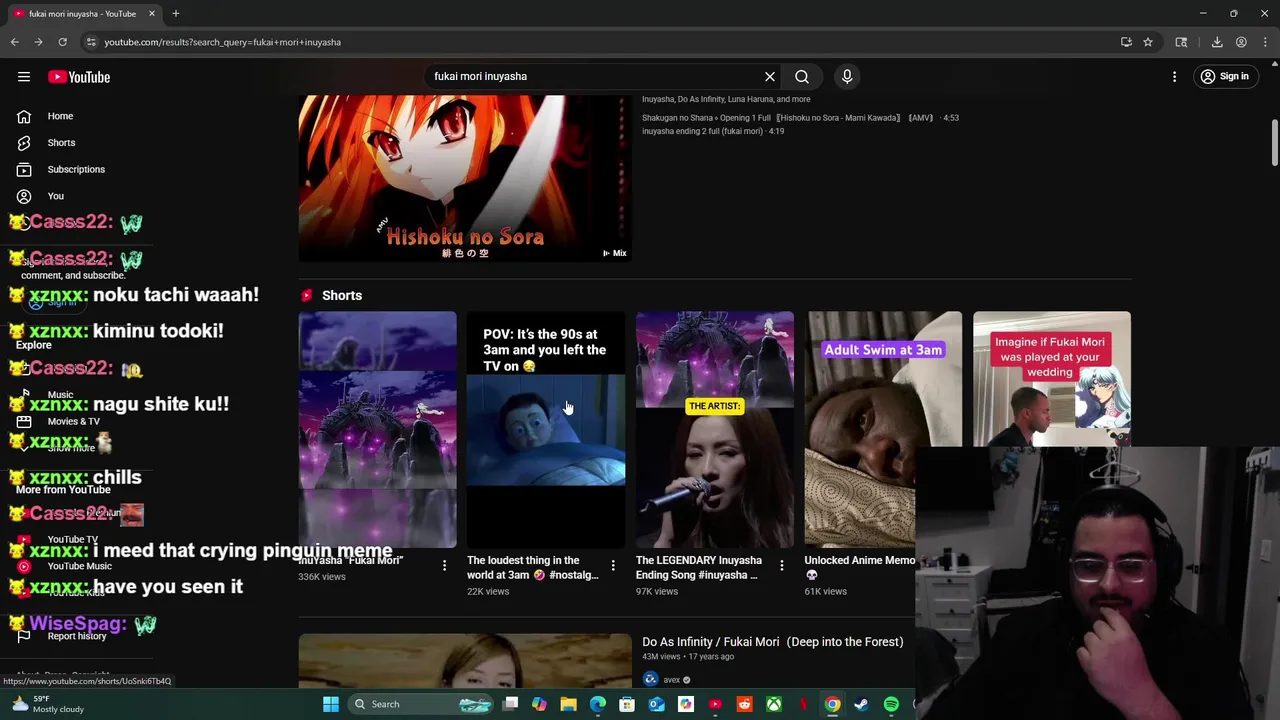Open Xbox app from the taskbar
The image size is (1280, 720).
(774, 704)
